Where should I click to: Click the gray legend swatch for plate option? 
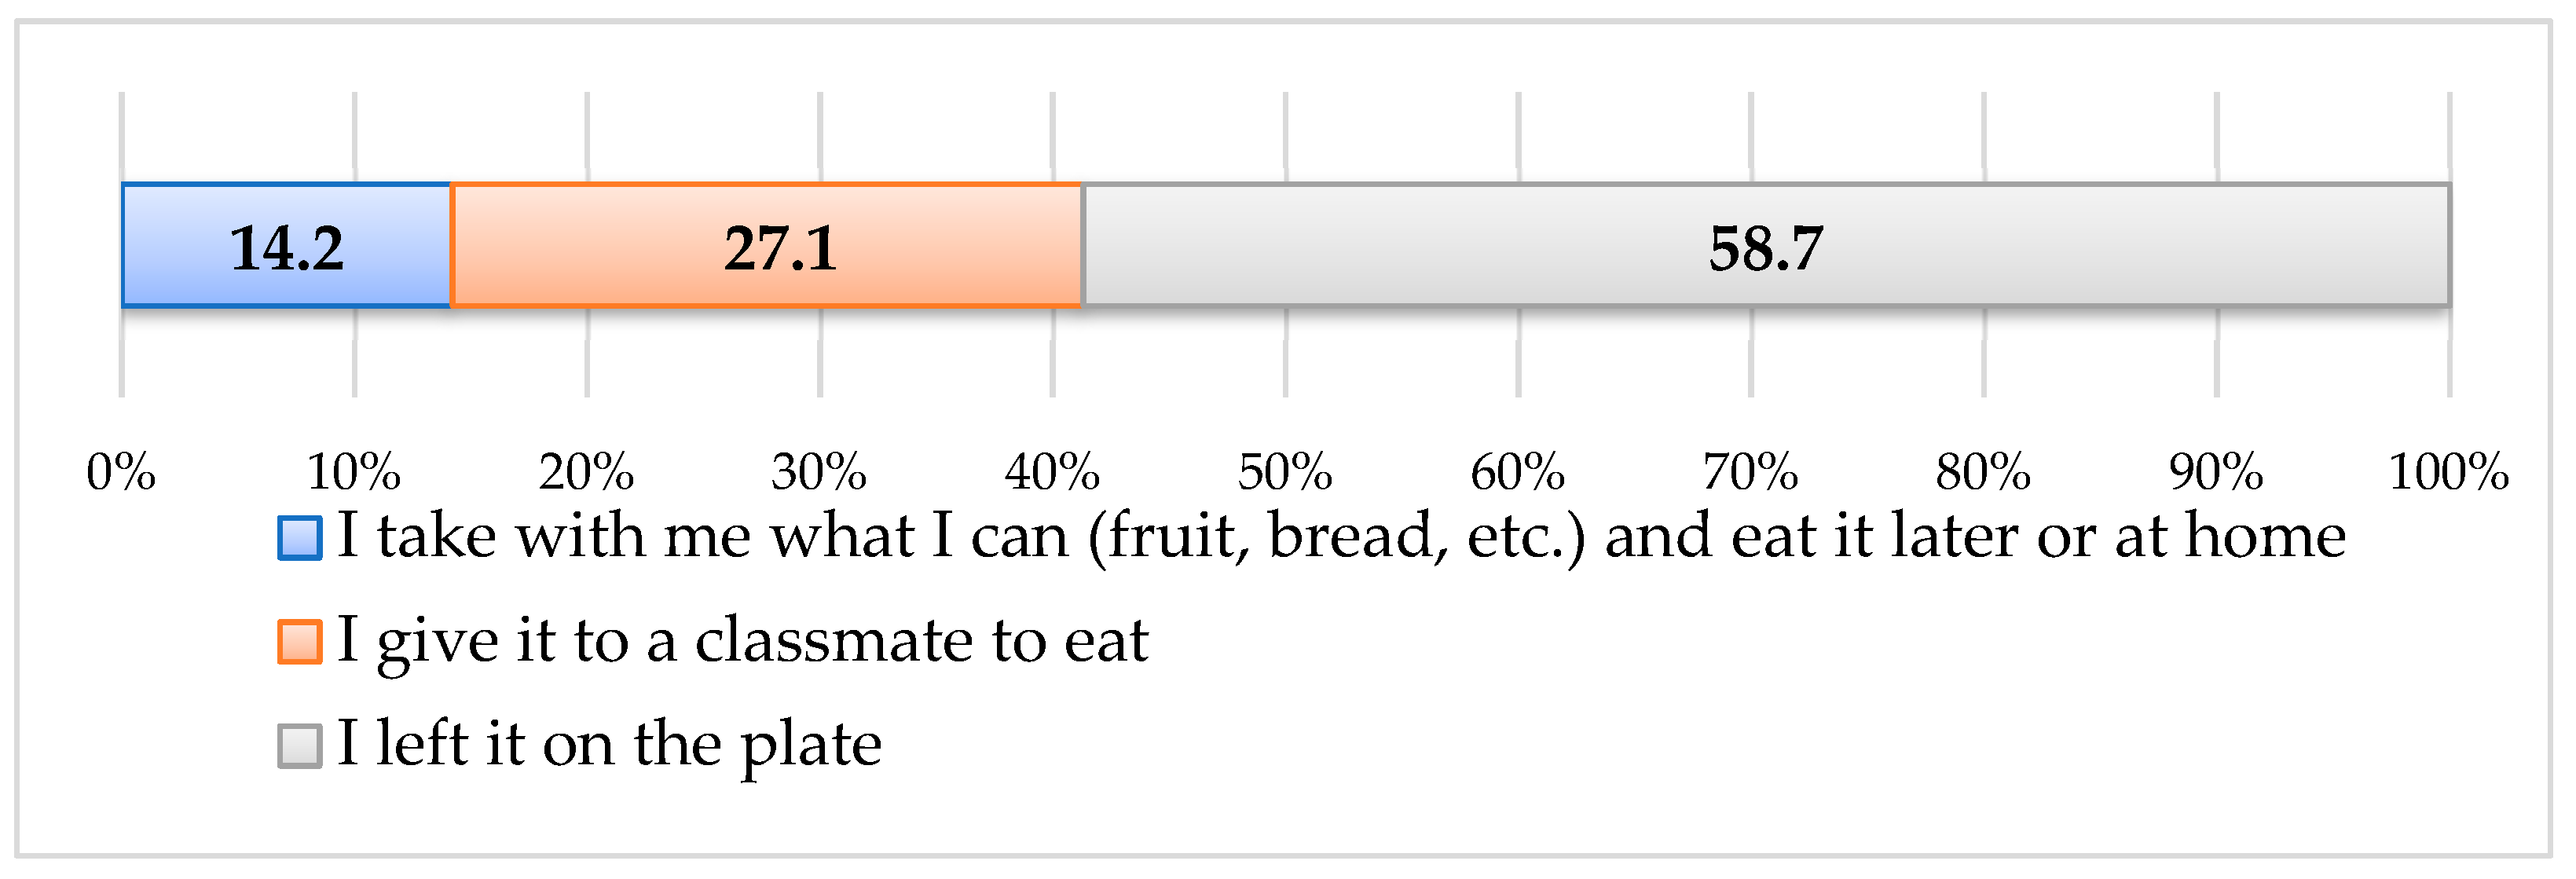coord(299,746)
